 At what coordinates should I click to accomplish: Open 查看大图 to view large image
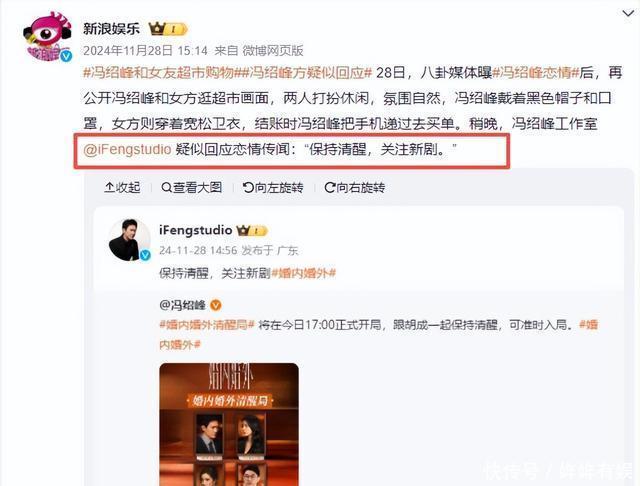[191, 188]
